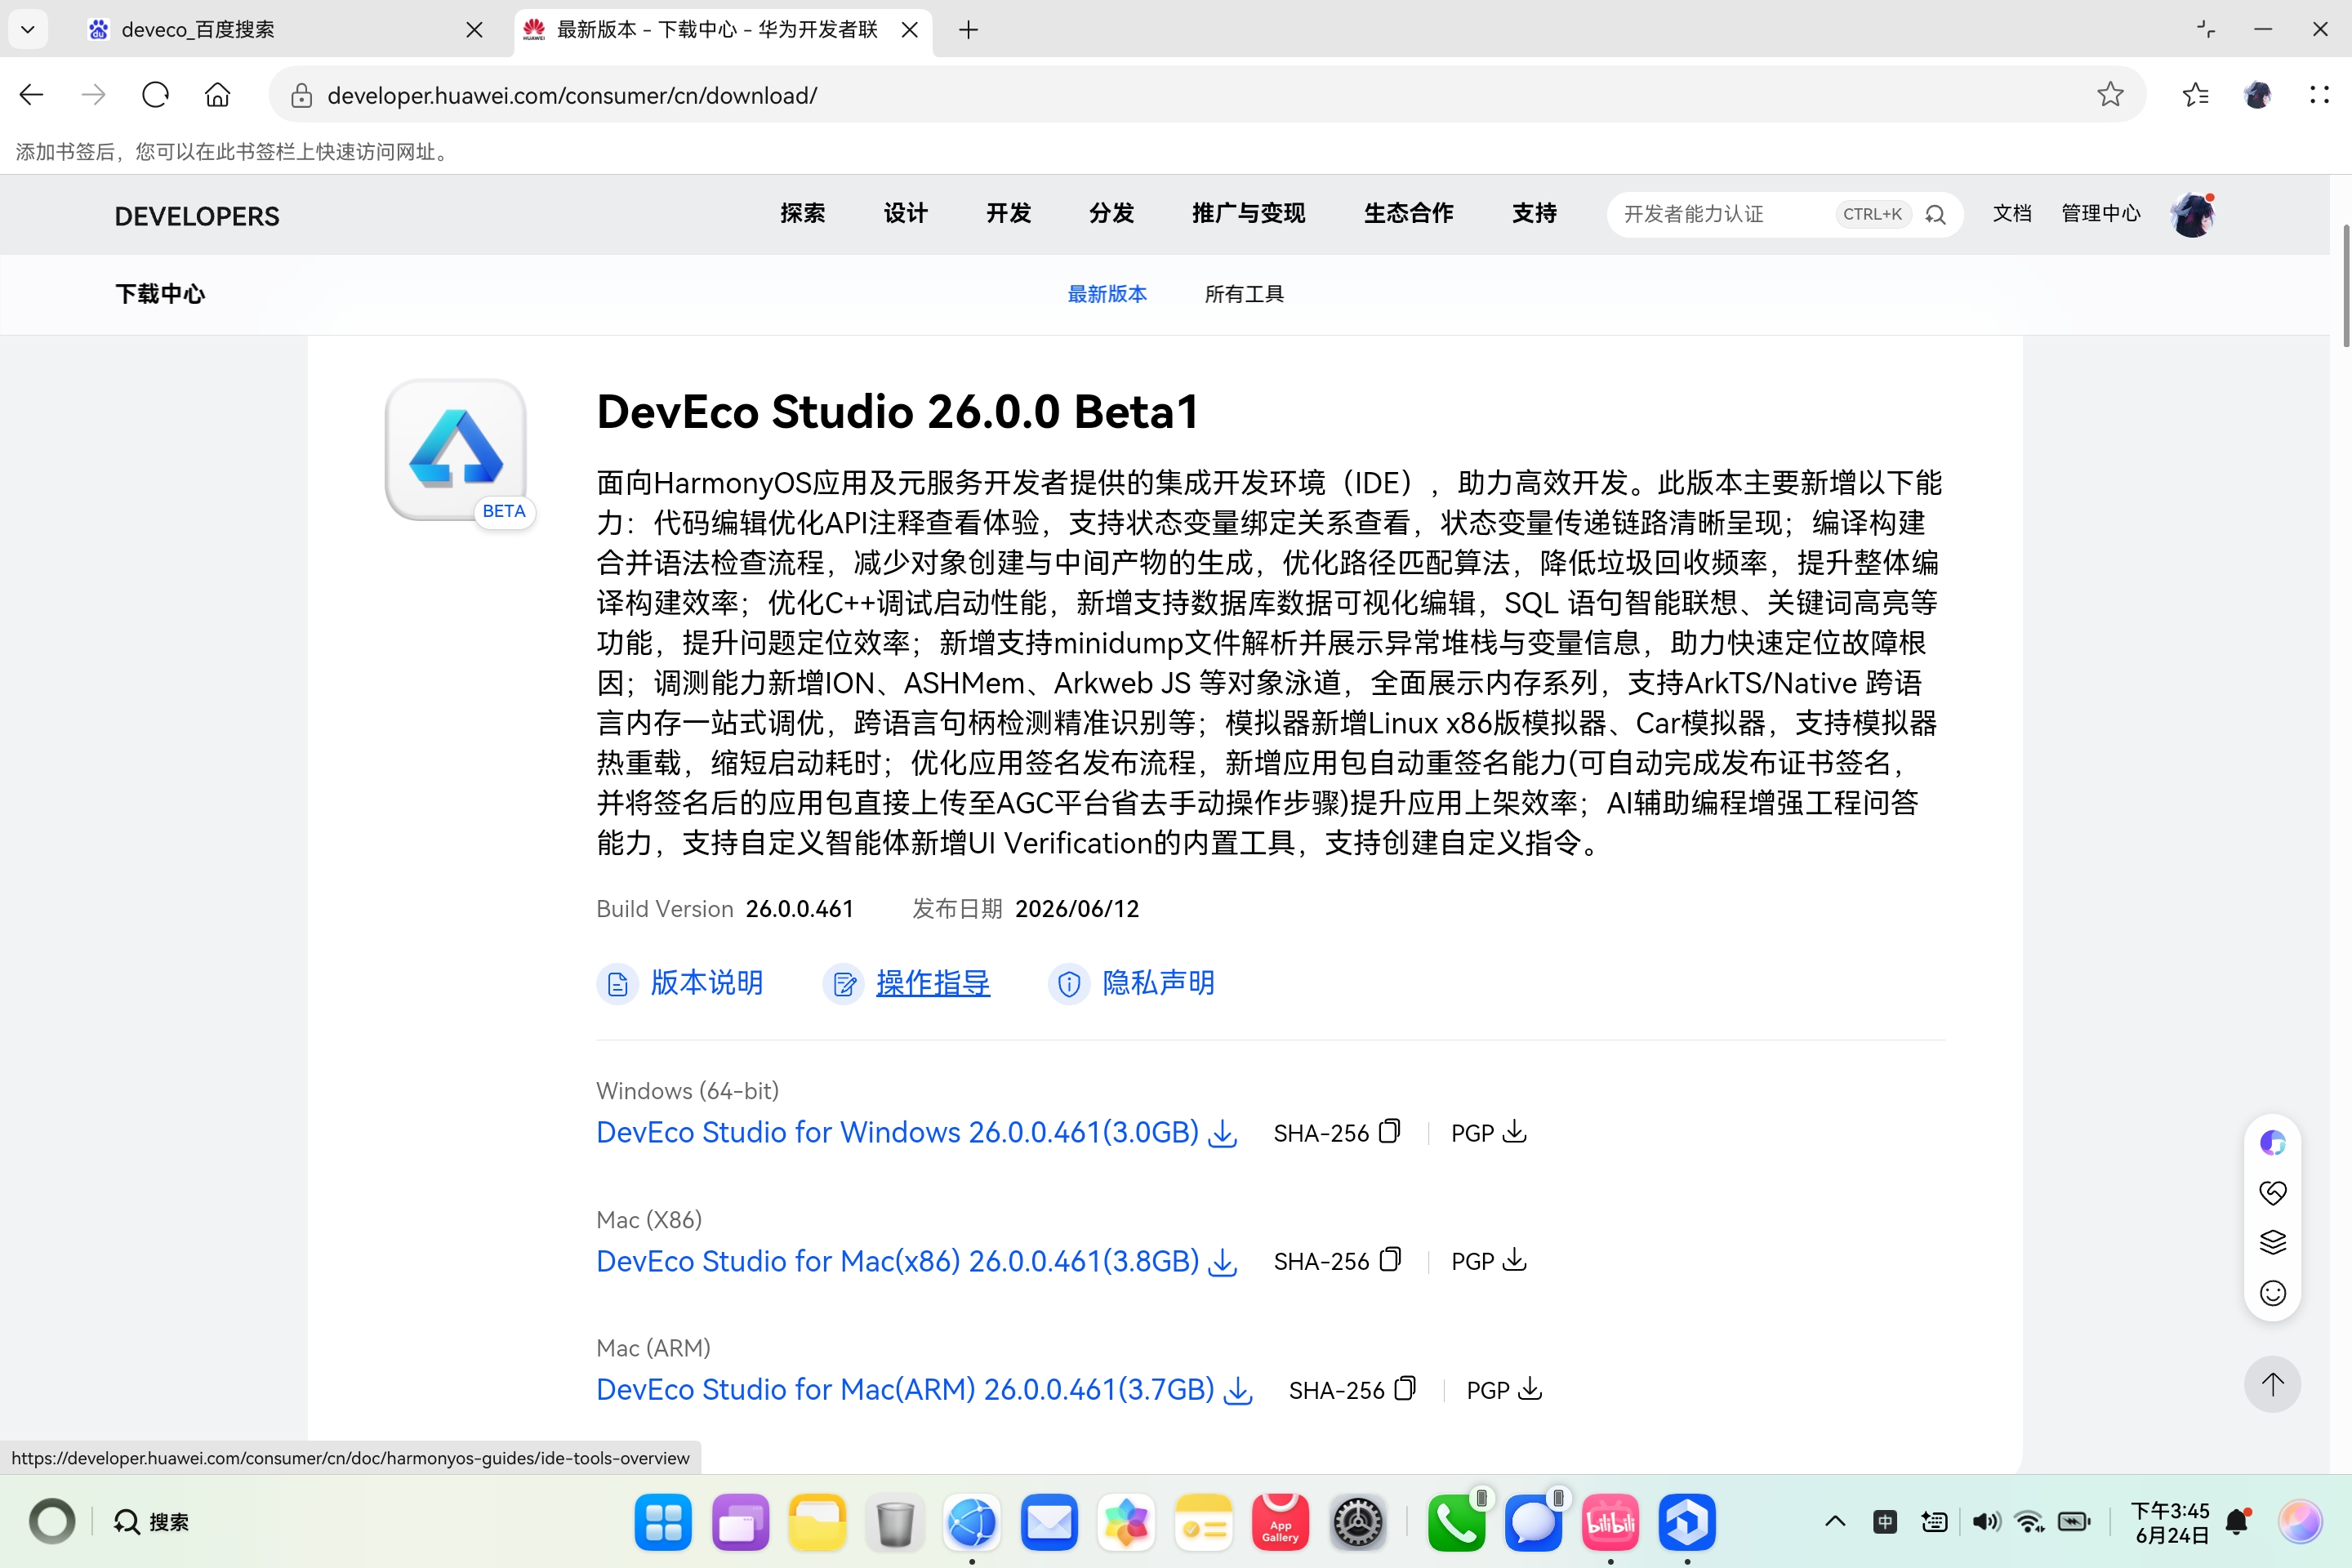The image size is (2352, 1568).
Task: Open the 隐私声明 link
Action: pos(1132,983)
